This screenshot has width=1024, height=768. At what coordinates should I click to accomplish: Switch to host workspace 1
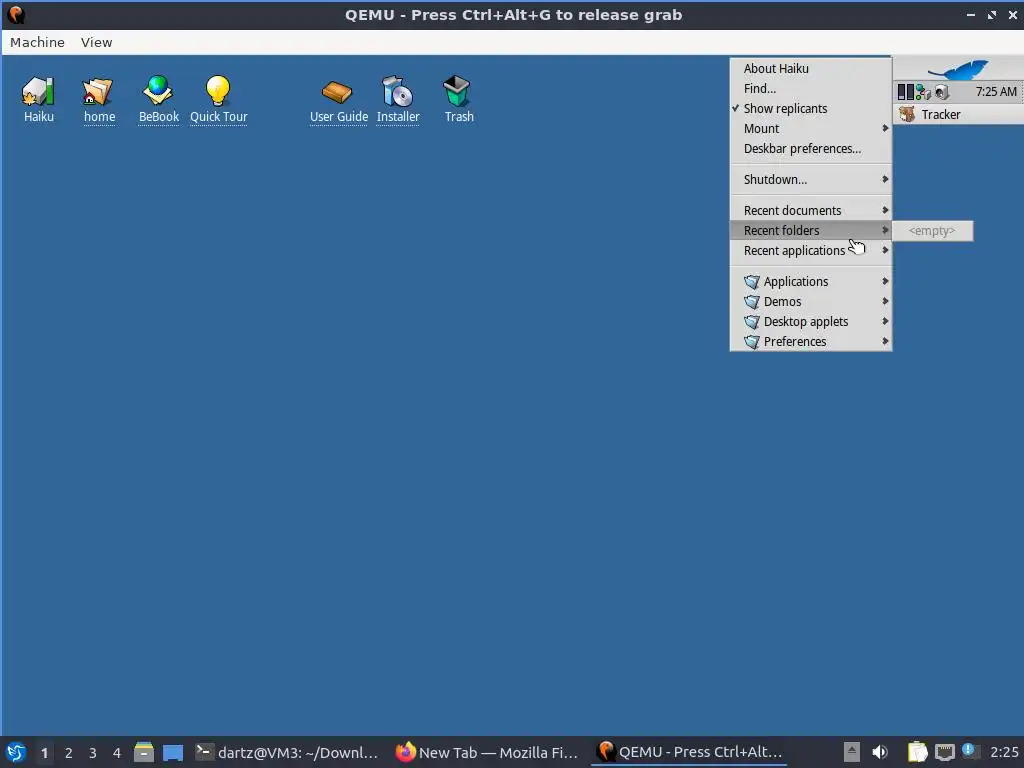click(x=44, y=753)
